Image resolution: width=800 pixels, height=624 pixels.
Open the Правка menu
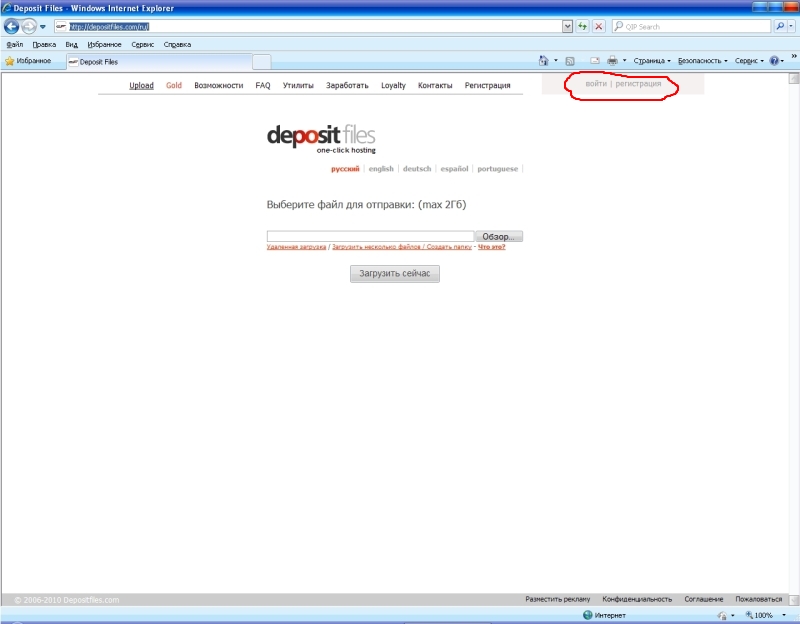44,44
